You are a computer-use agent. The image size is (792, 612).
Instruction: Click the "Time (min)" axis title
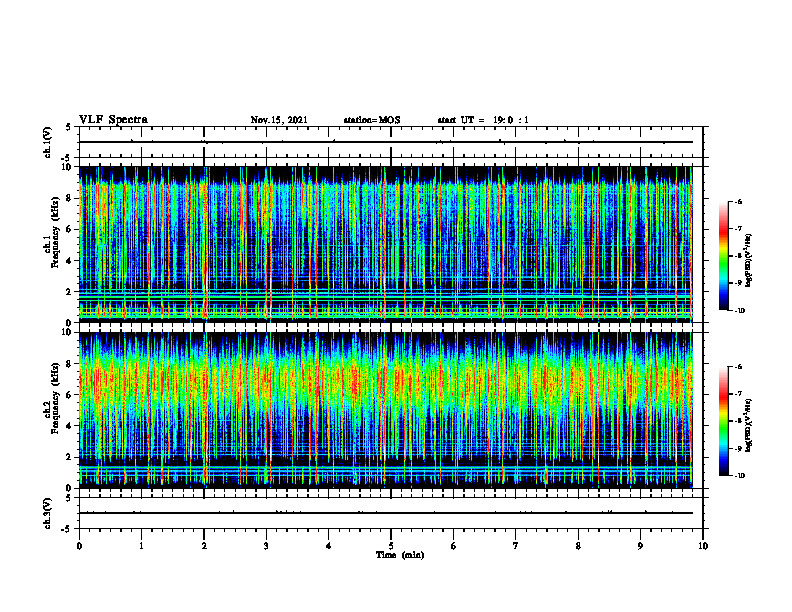(400, 555)
